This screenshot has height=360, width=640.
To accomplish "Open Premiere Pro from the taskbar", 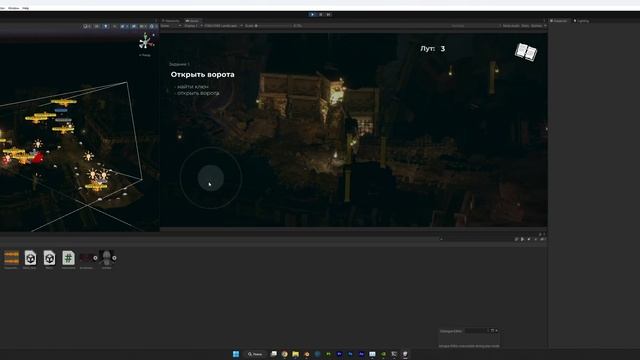I will click(x=339, y=354).
